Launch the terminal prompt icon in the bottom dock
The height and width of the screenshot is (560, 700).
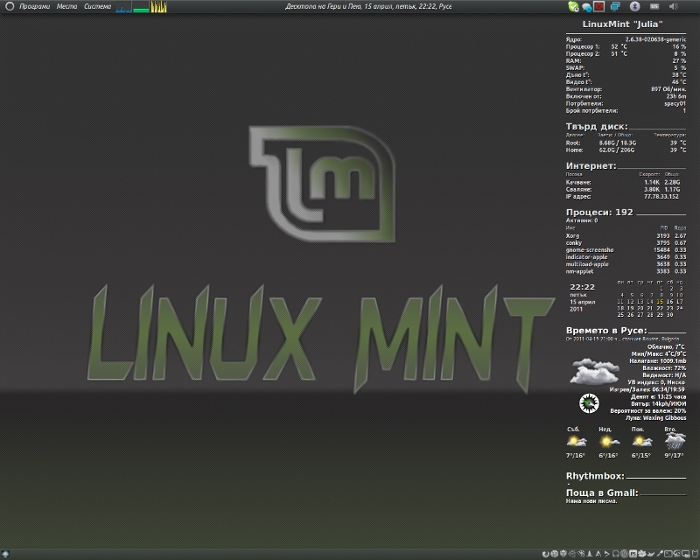click(x=668, y=554)
